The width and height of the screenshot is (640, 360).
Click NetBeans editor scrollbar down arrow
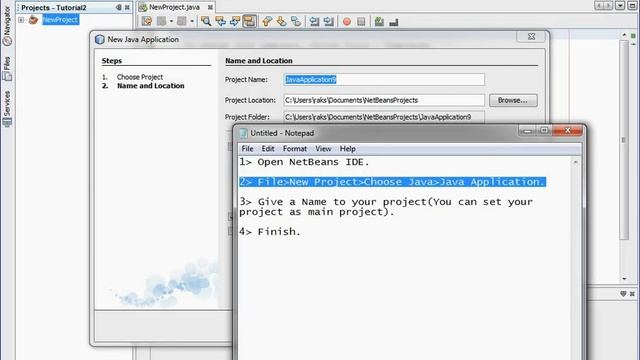click(x=624, y=279)
